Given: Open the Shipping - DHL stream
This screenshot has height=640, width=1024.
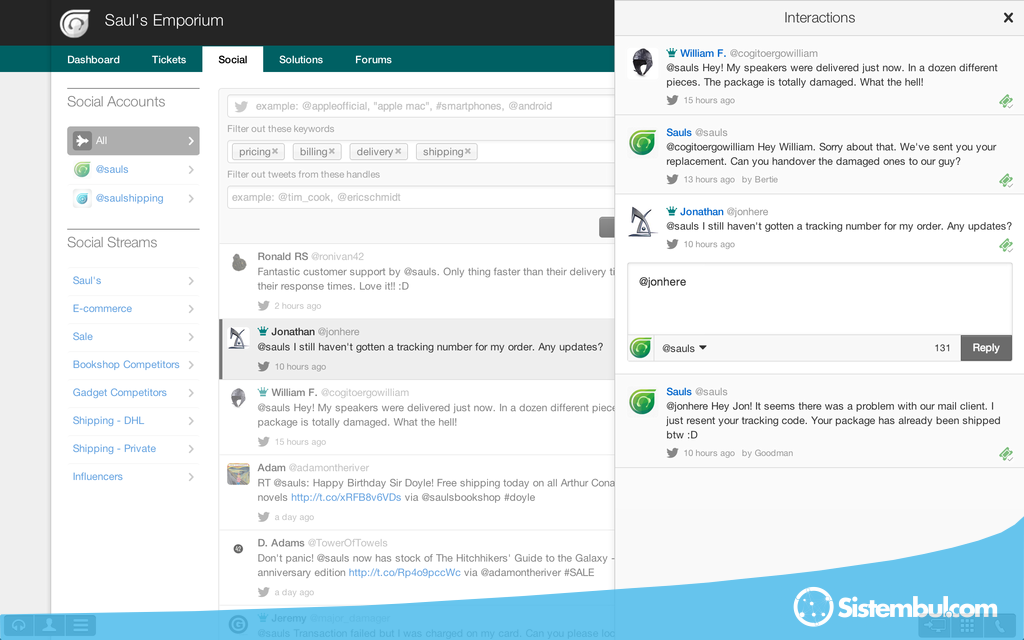Looking at the screenshot, I should (108, 421).
